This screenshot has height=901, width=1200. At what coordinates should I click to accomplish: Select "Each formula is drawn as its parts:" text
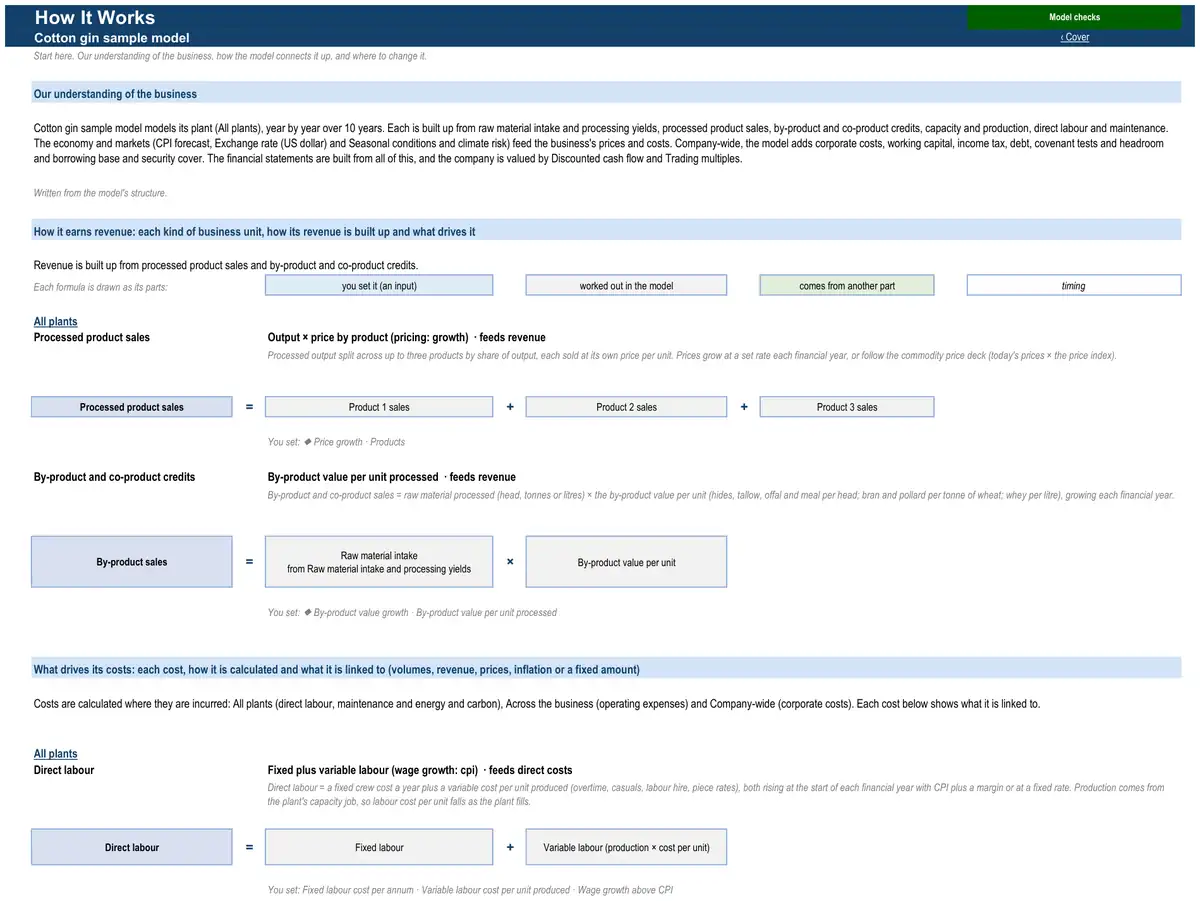[100, 288]
